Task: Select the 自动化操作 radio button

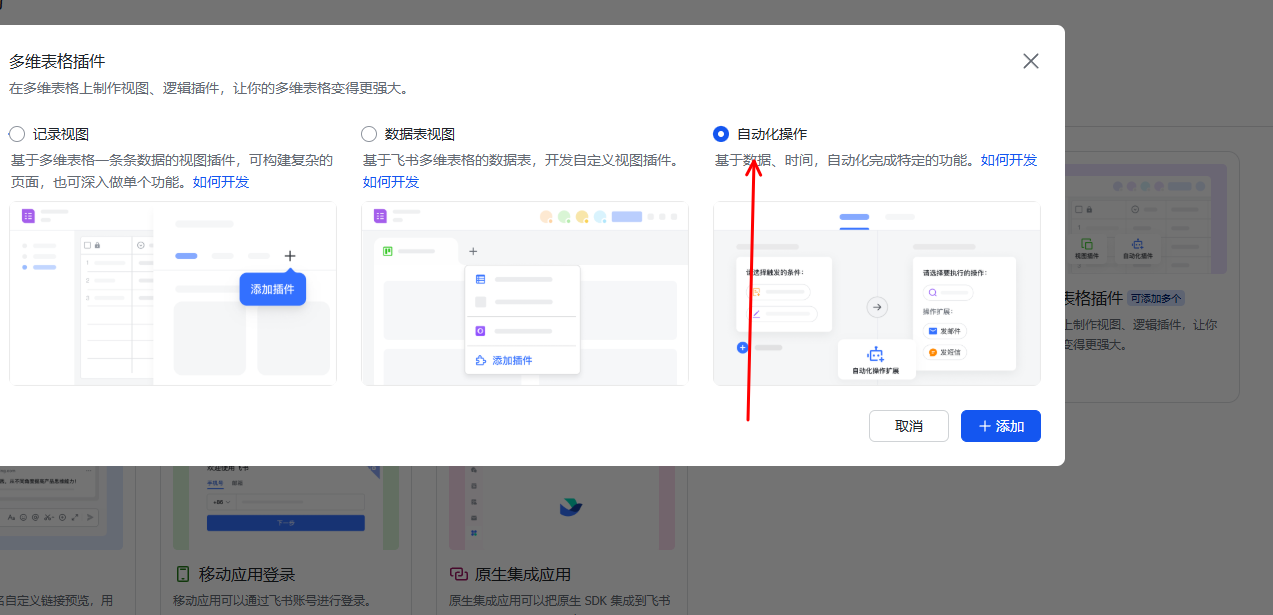Action: coord(721,134)
